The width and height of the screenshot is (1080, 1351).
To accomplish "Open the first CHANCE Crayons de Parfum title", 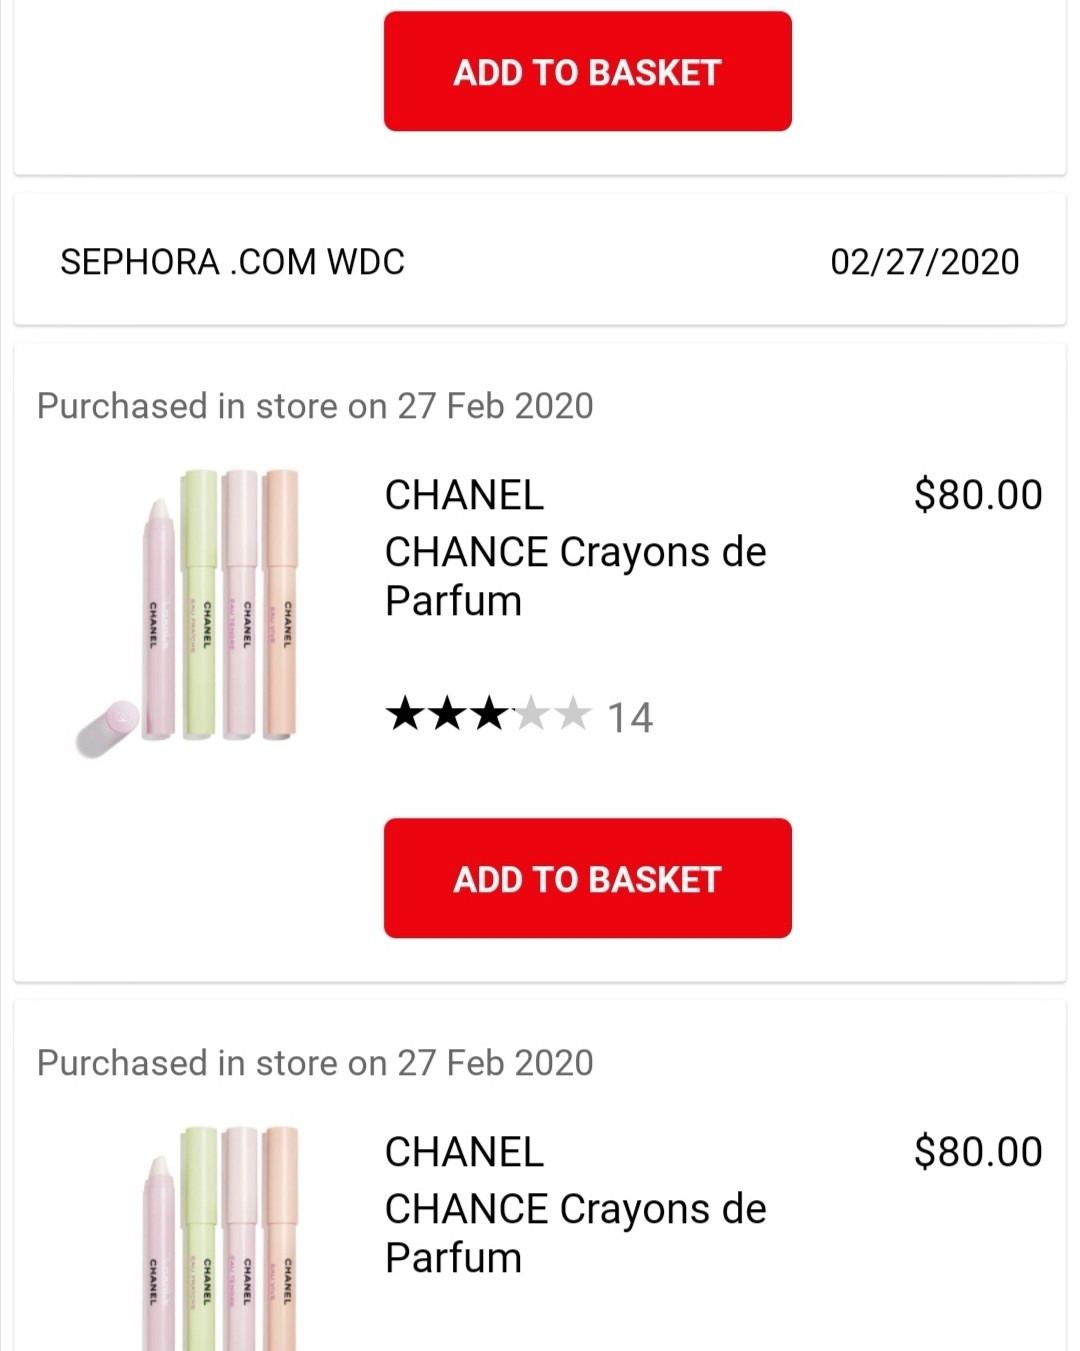I will pyautogui.click(x=575, y=576).
